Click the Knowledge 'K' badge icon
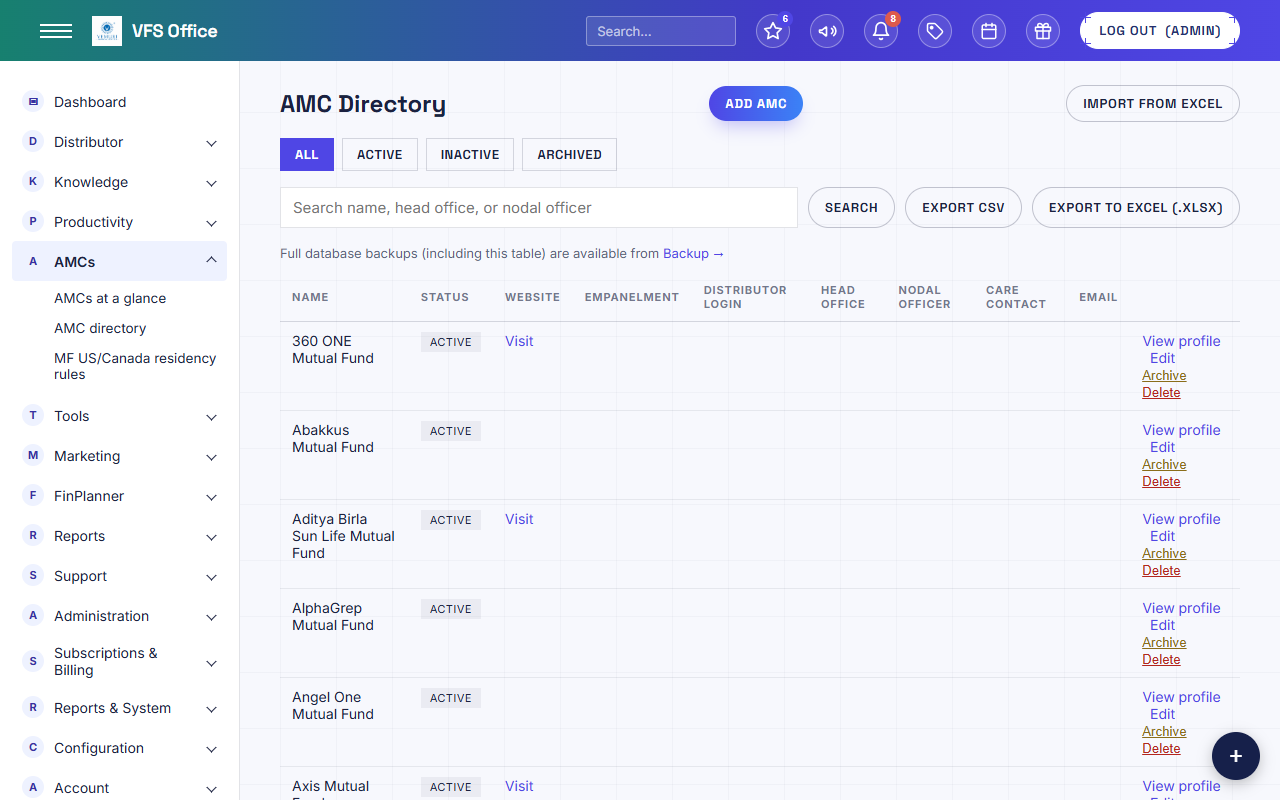Image resolution: width=1280 pixels, height=800 pixels. coord(33,181)
